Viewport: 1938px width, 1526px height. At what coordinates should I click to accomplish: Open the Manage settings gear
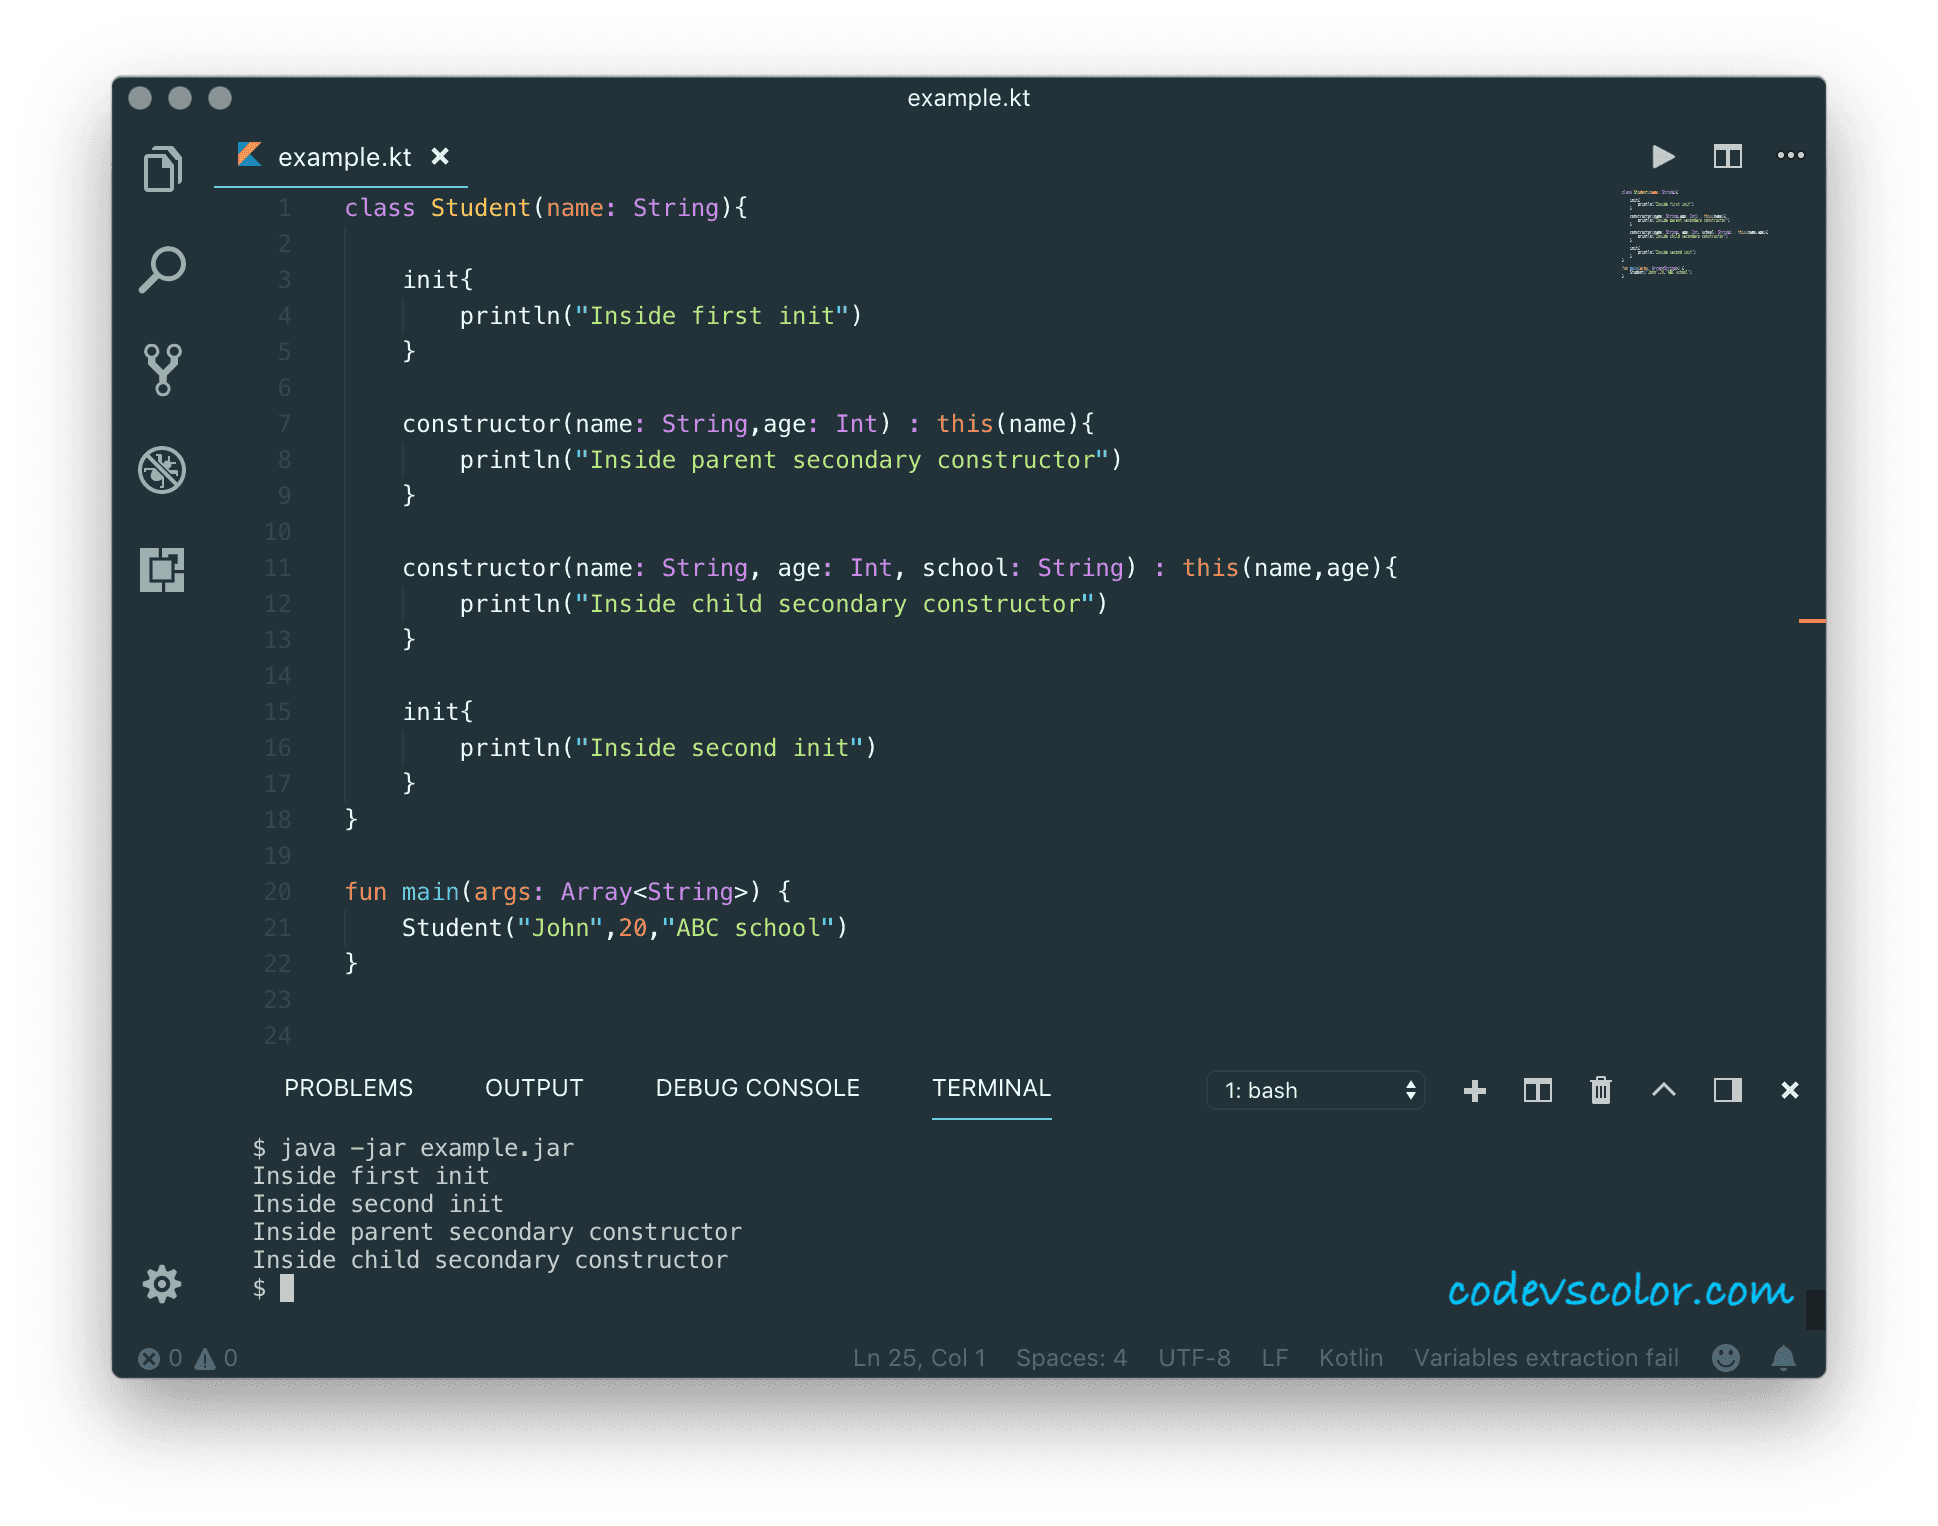point(162,1284)
